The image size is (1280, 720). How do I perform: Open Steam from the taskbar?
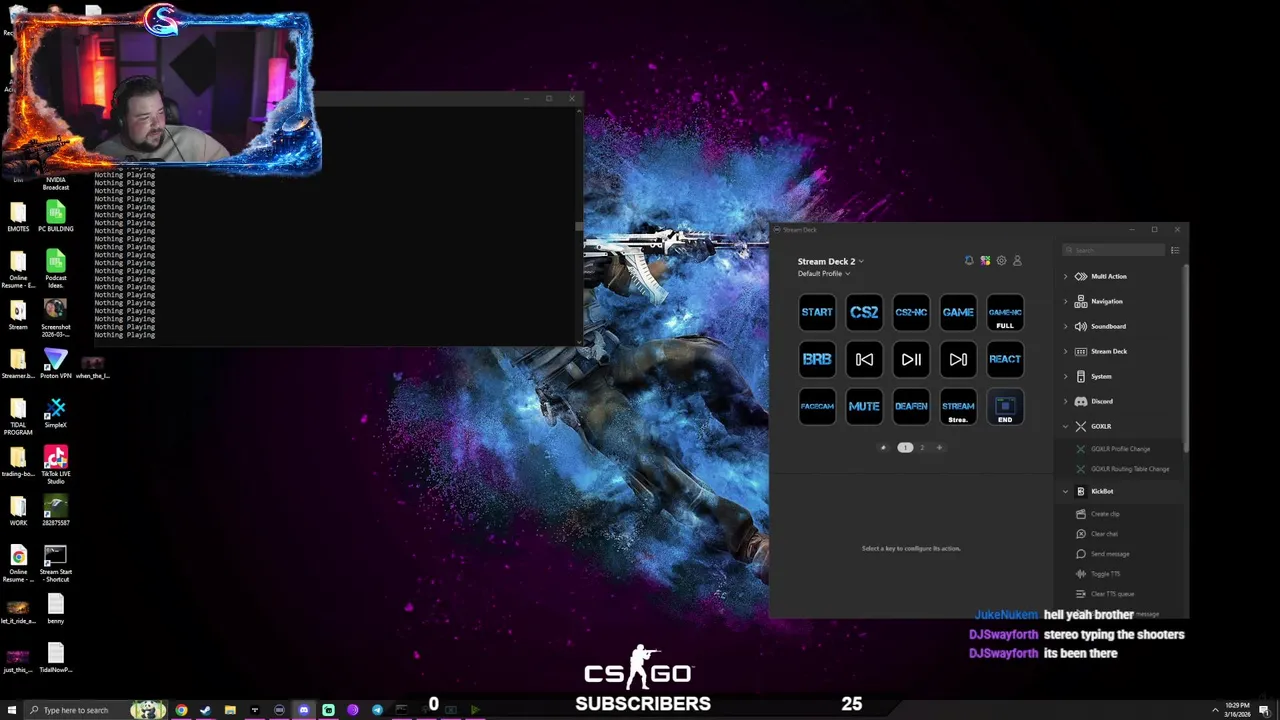tap(206, 710)
